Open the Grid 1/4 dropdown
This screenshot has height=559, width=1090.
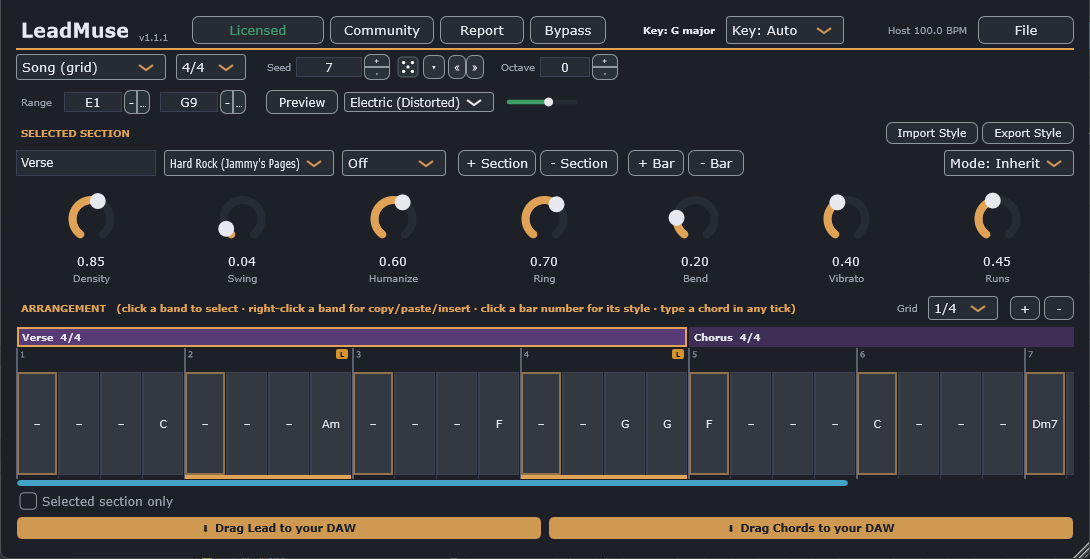pyautogui.click(x=963, y=308)
